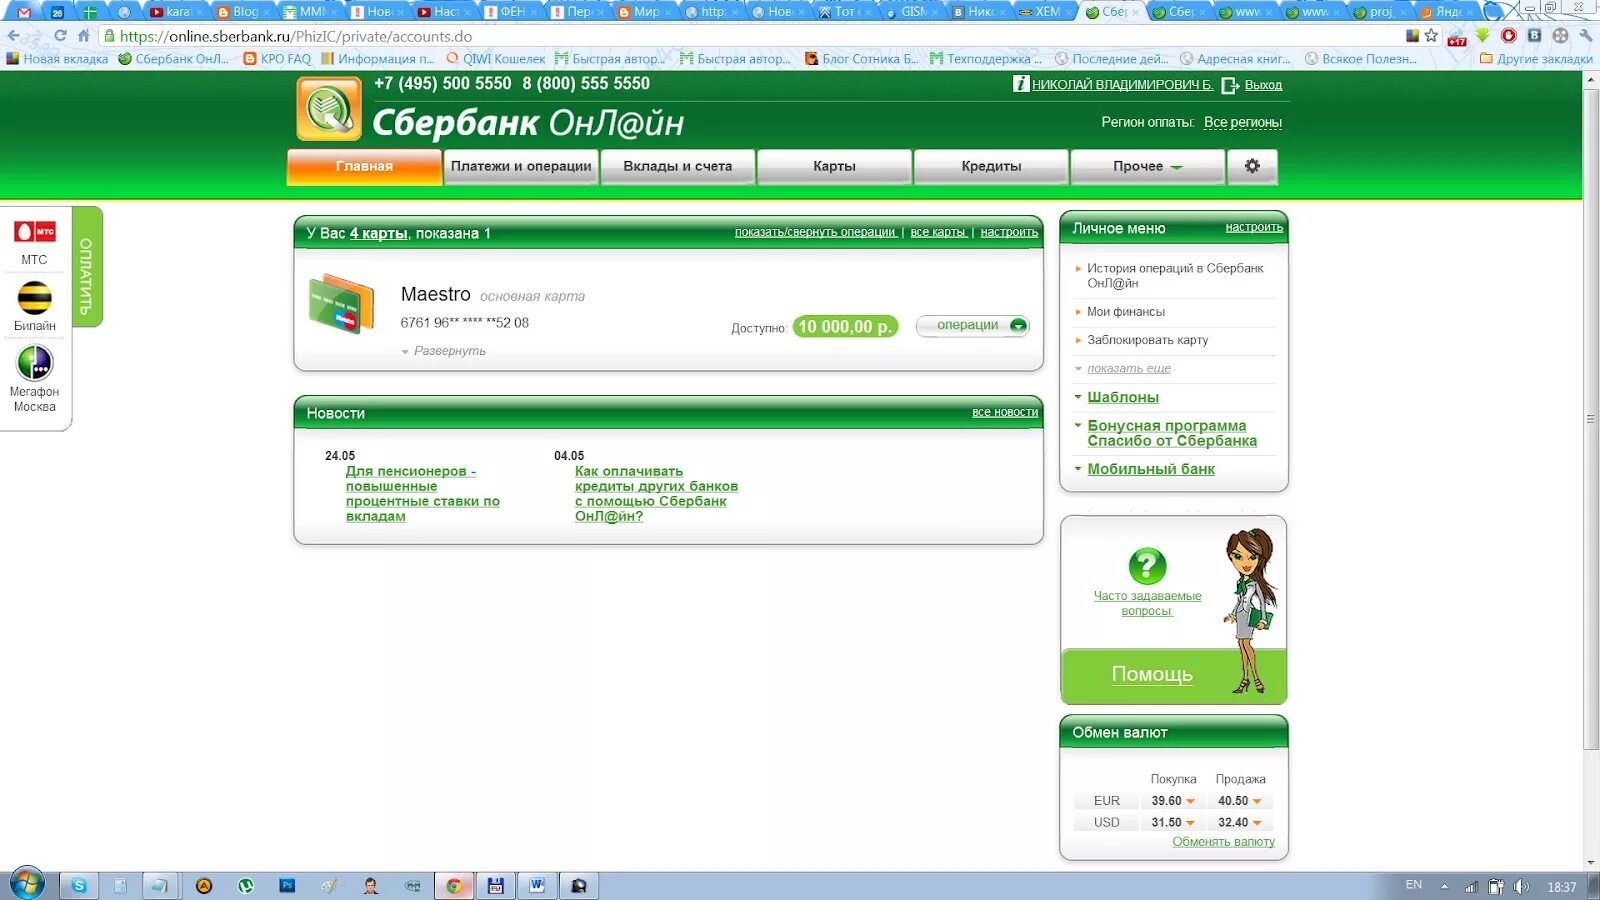1600x900 pixels.
Task: Click the ОПЛАТИТЬ side tab
Action: [86, 267]
